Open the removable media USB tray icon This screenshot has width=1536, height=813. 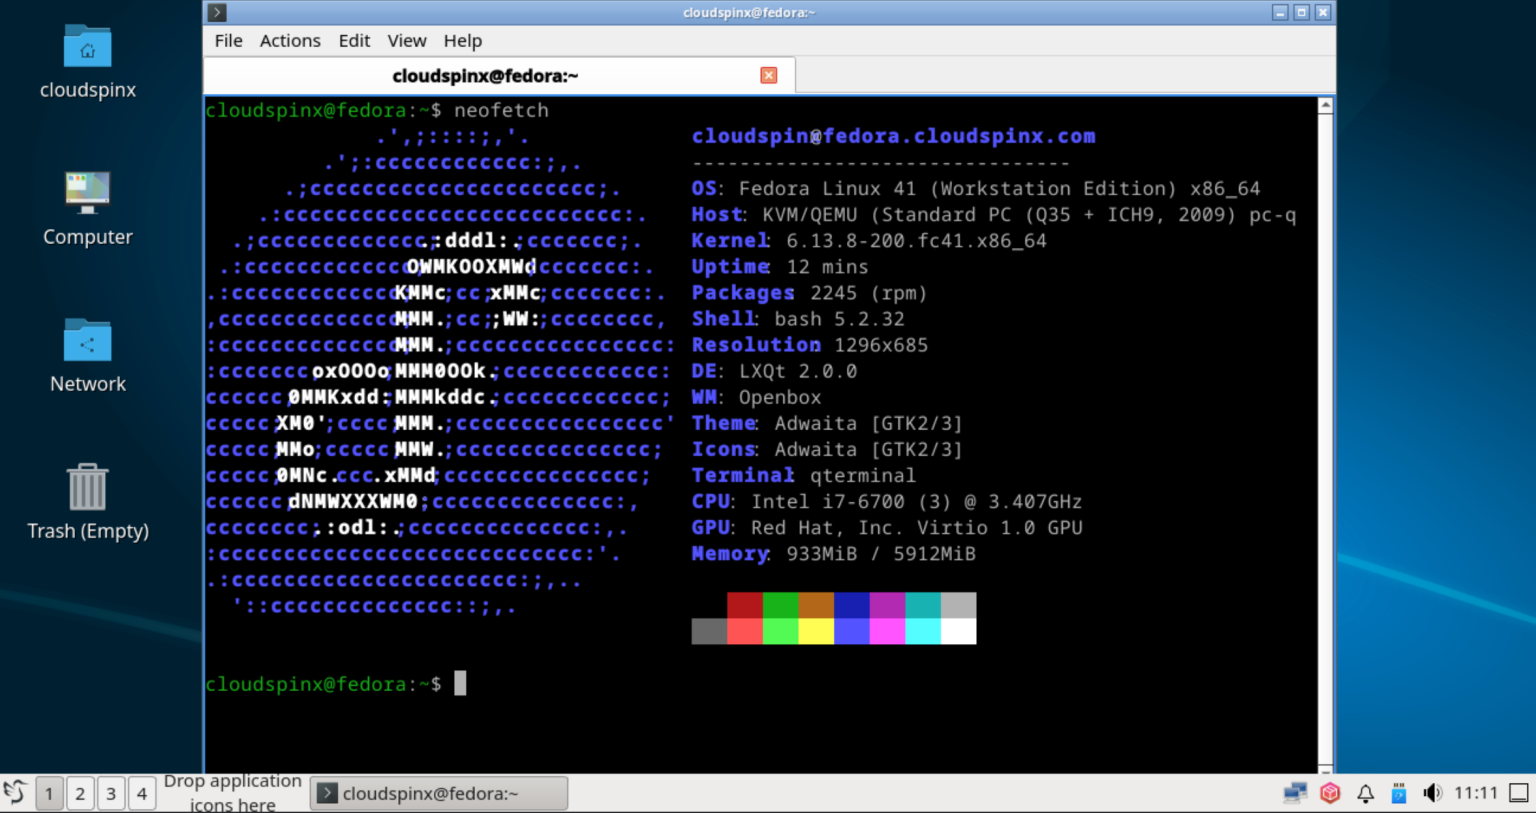pos(1398,793)
